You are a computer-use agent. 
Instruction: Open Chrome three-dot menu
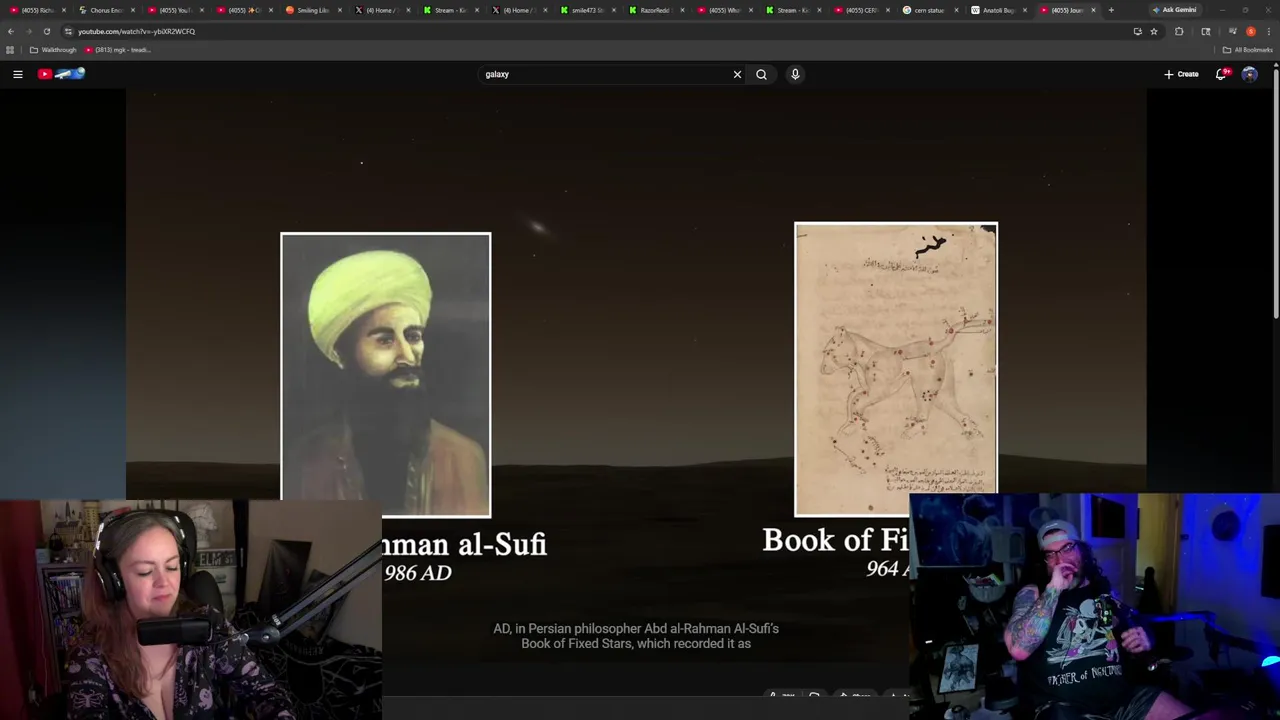click(1268, 31)
